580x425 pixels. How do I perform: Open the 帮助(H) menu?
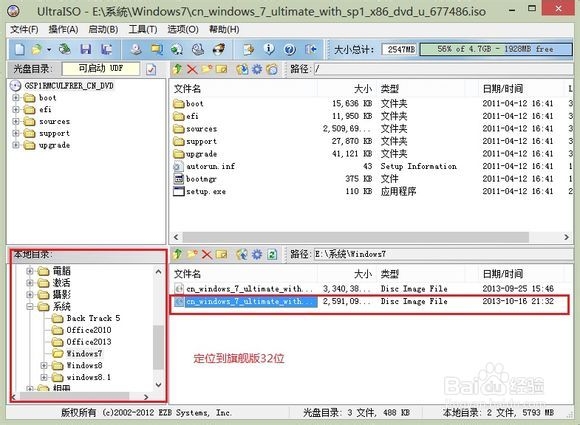[224, 29]
